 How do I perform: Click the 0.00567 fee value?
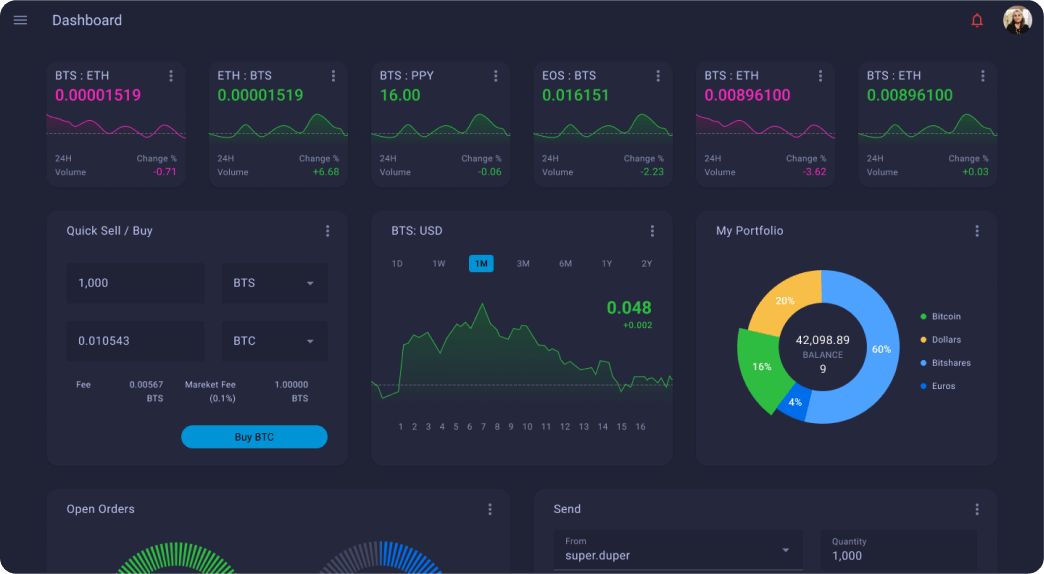(x=146, y=385)
